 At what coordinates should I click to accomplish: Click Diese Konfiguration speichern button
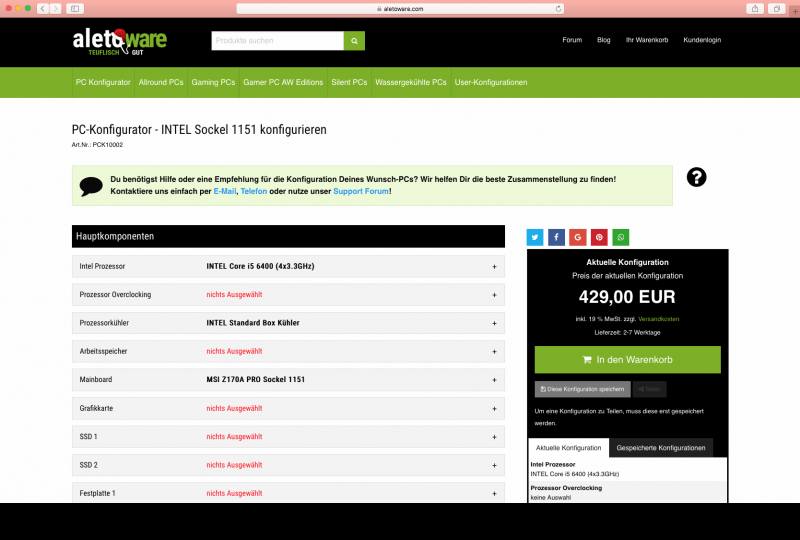click(583, 389)
